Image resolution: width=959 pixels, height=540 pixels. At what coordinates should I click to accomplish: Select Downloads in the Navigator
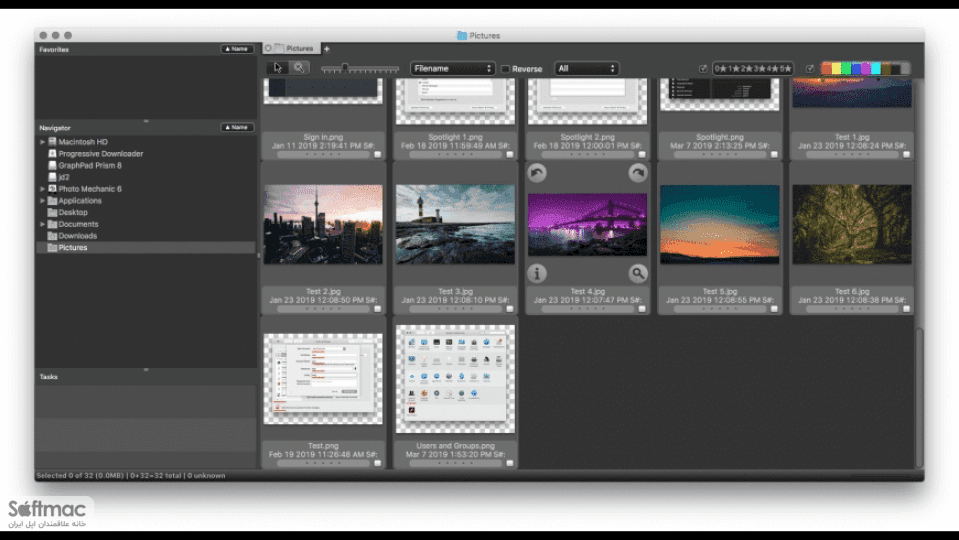click(78, 236)
